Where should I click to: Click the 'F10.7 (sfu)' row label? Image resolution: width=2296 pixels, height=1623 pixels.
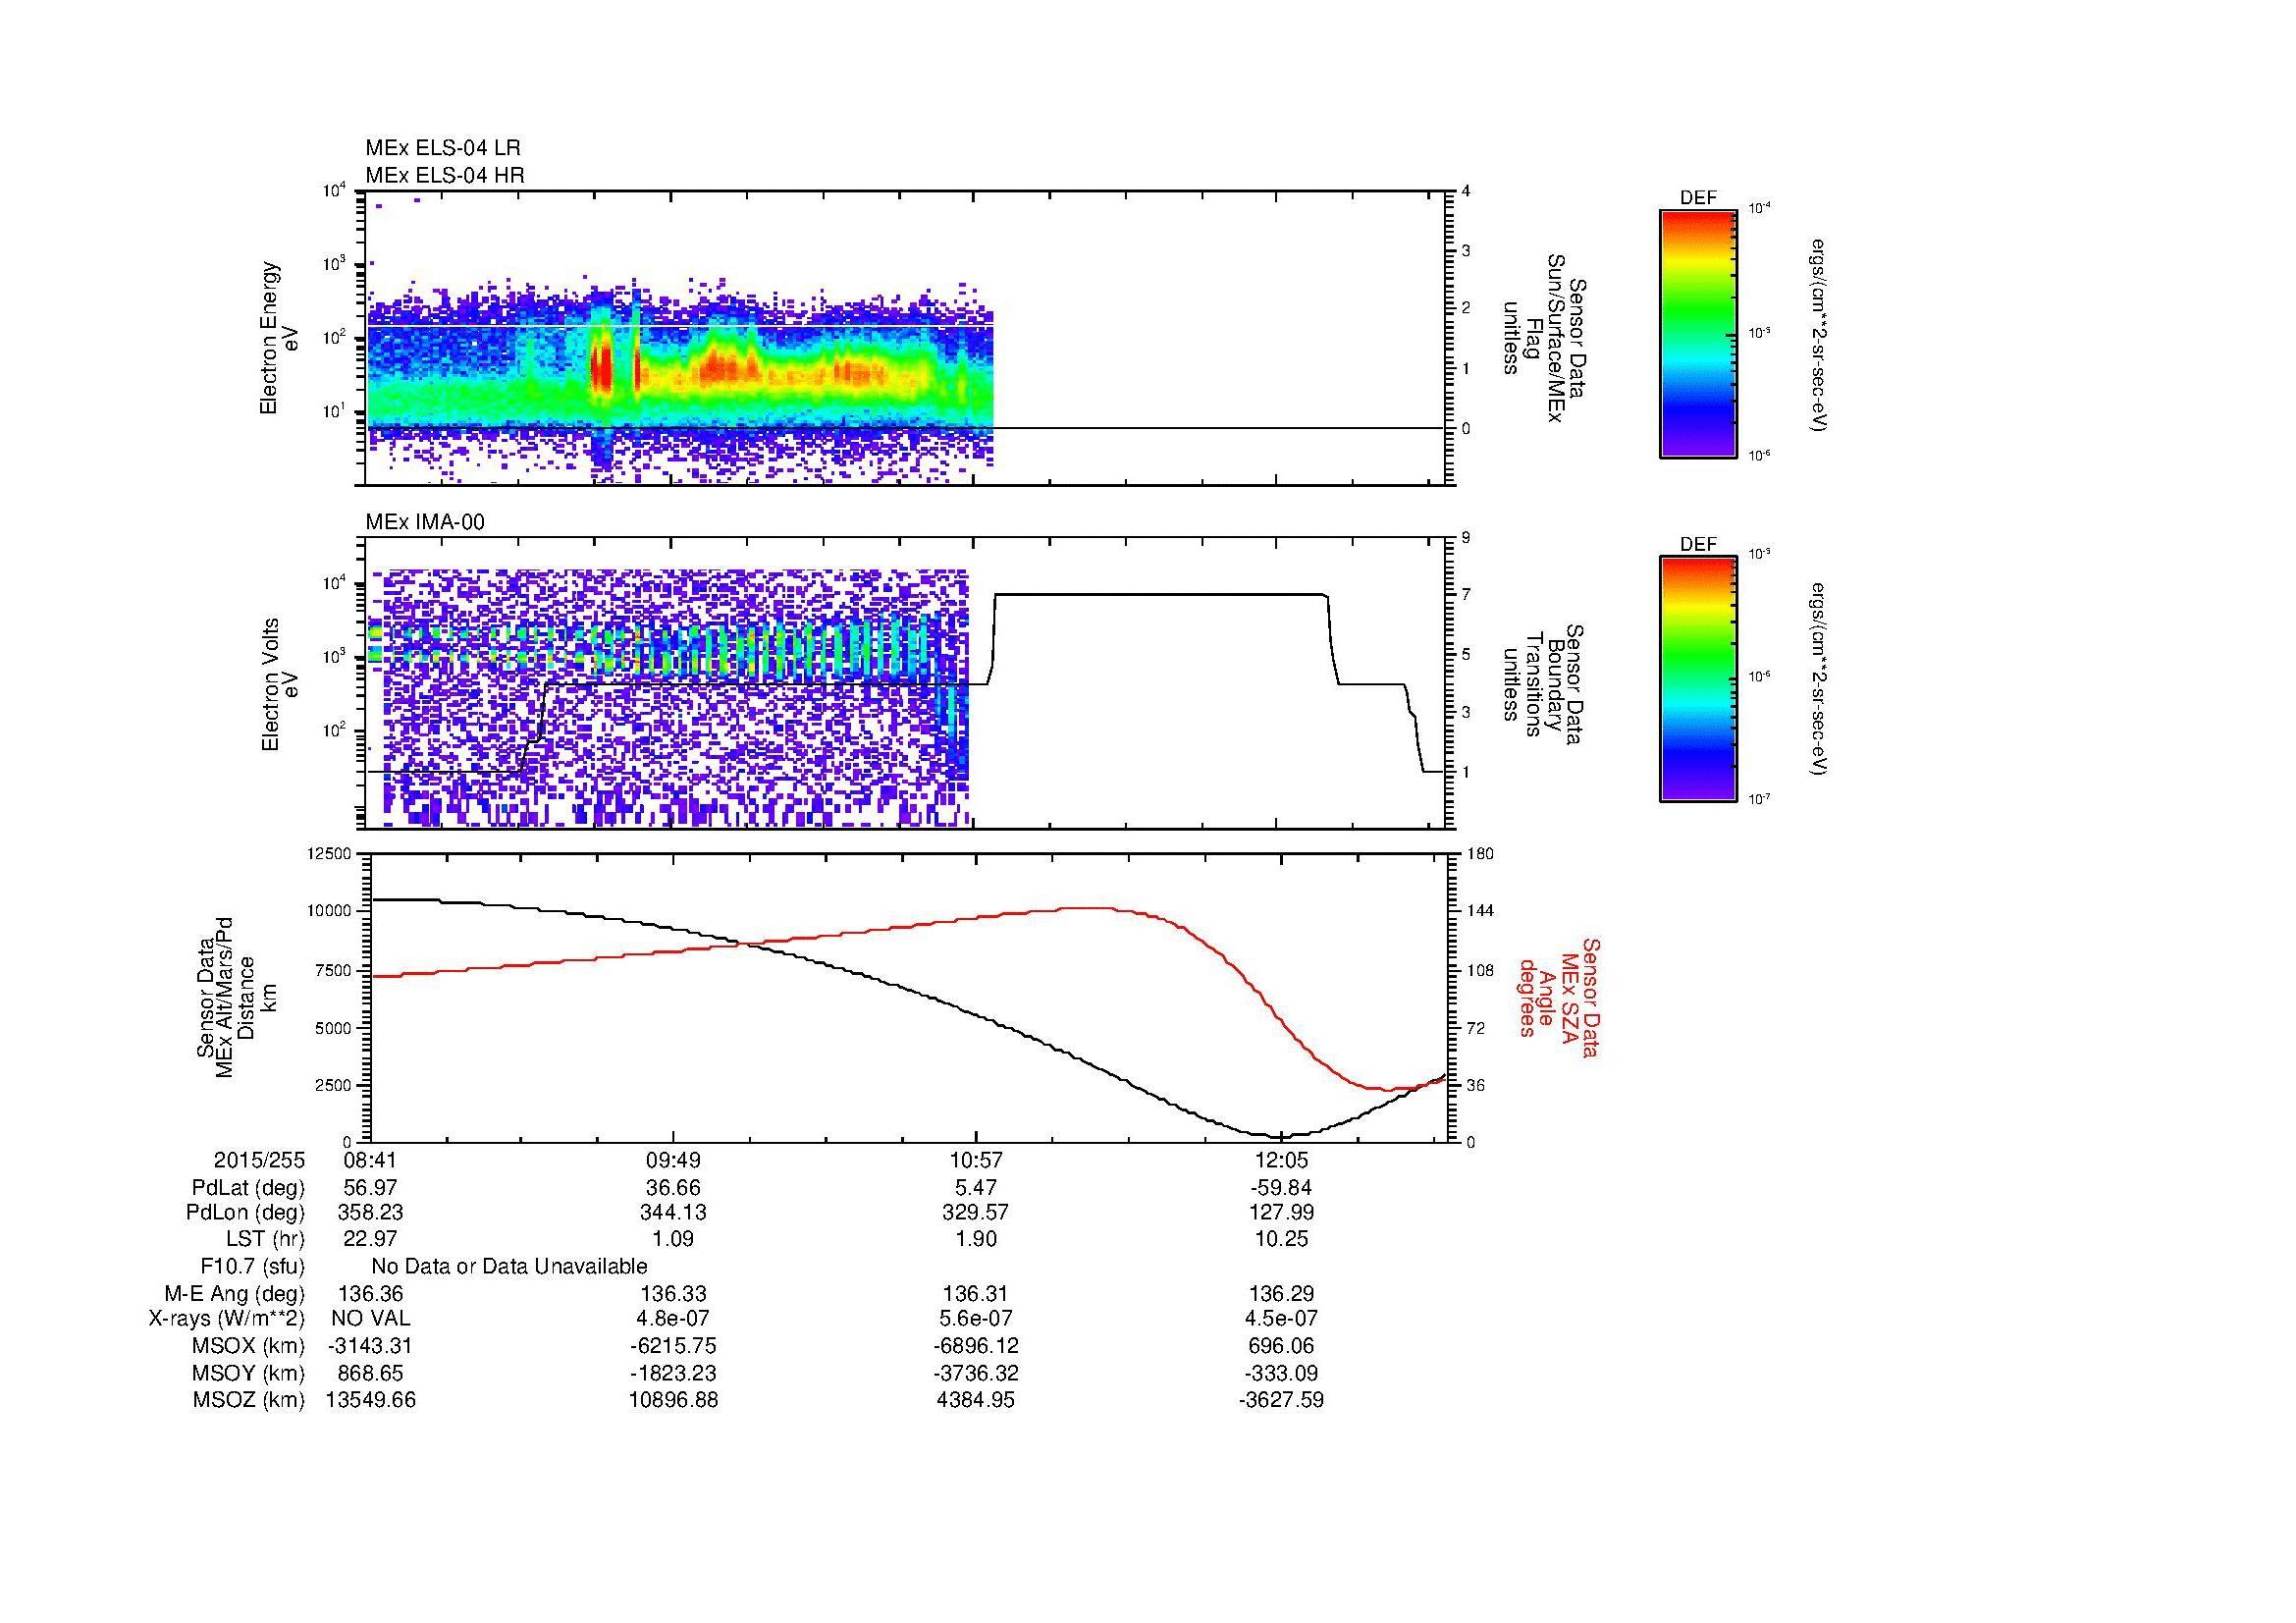click(252, 1266)
